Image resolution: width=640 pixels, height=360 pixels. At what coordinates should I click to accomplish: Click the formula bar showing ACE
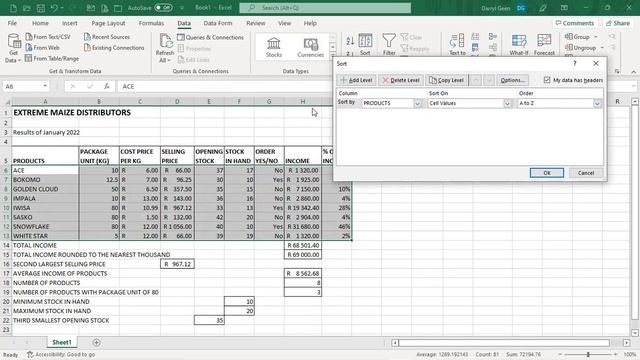click(x=224, y=86)
